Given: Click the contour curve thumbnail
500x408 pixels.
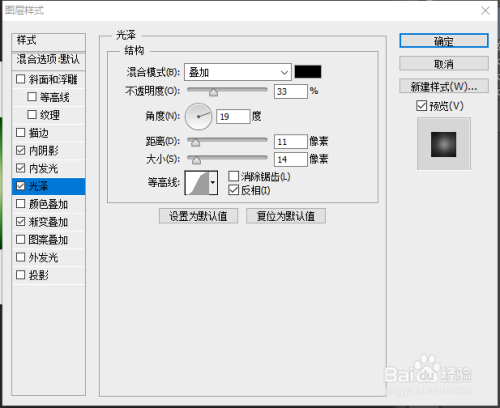Looking at the screenshot, I should click(x=197, y=183).
